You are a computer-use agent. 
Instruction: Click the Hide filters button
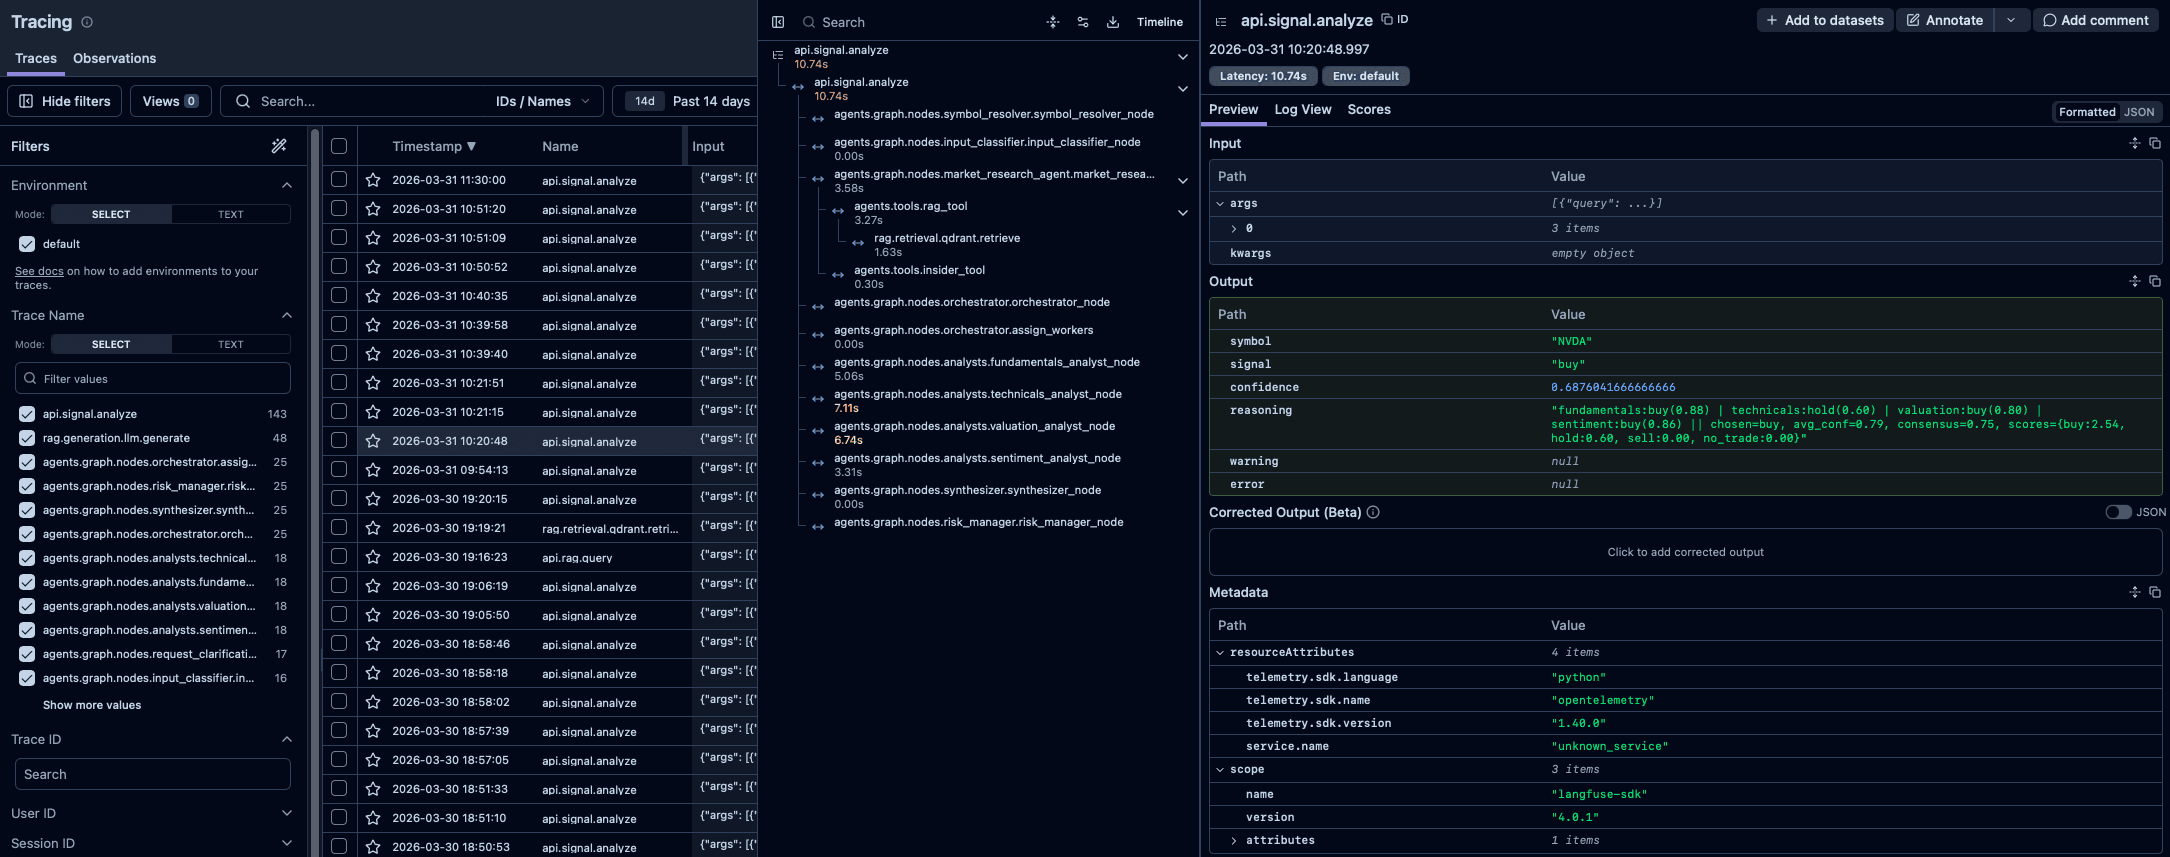[x=65, y=101]
